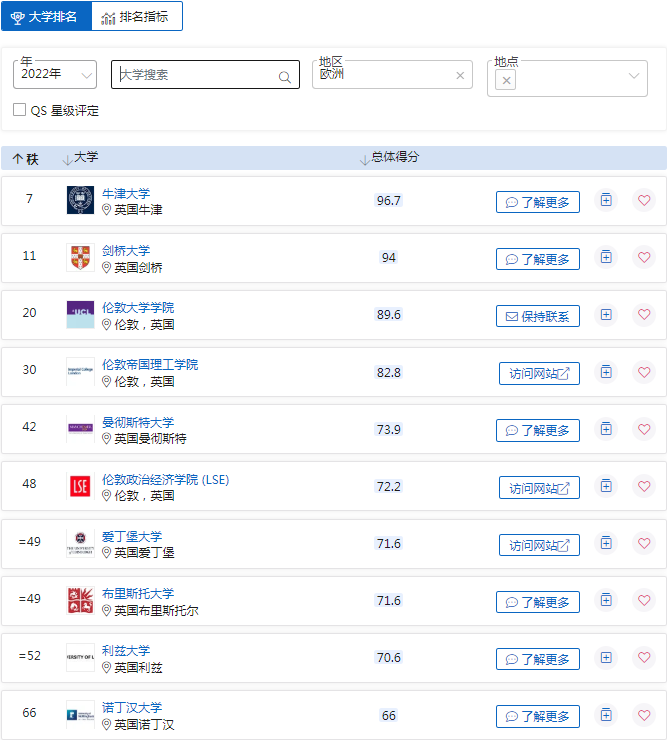Favorite 剑桥大学 with heart icon
667x740 pixels.
[x=644, y=258]
